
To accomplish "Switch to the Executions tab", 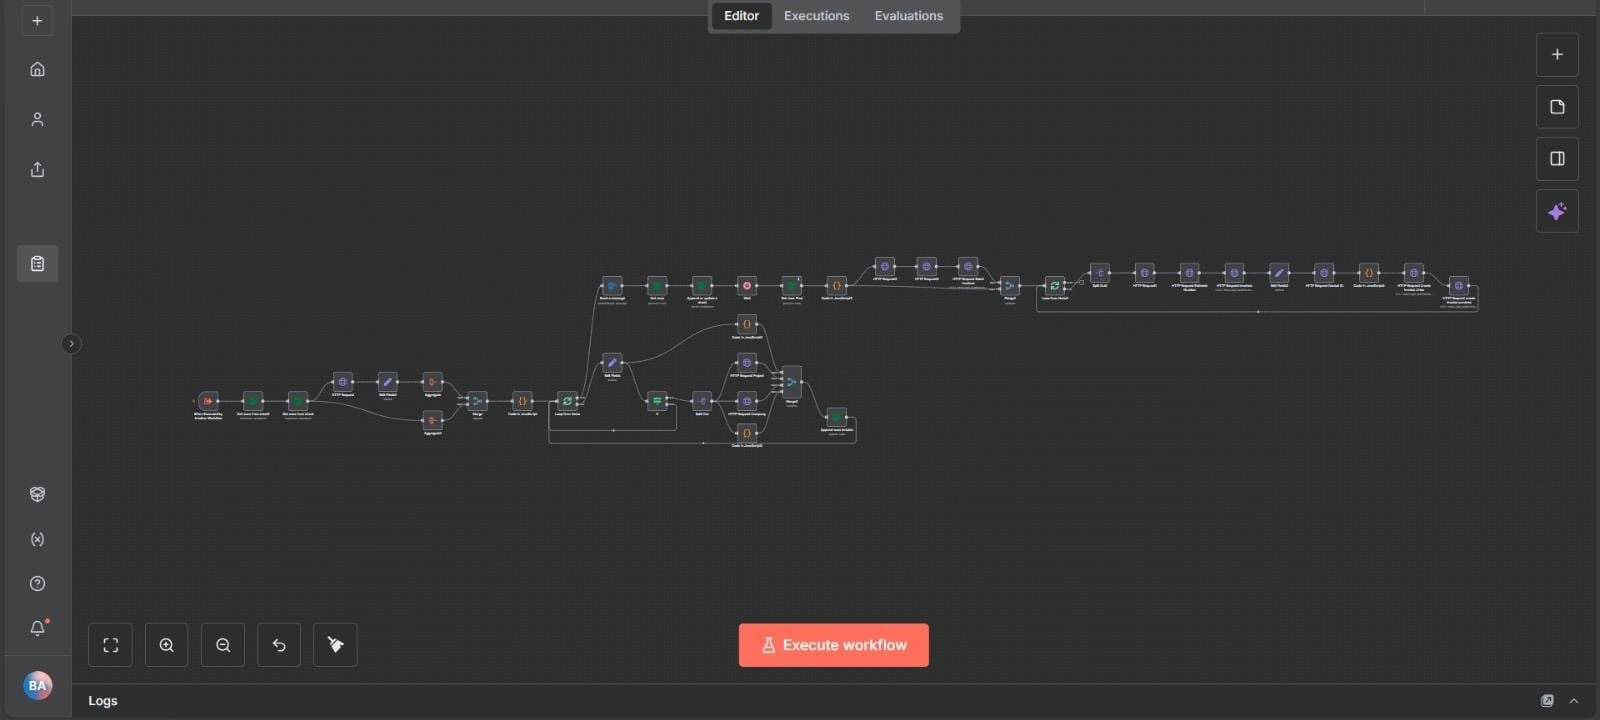I will tap(816, 16).
